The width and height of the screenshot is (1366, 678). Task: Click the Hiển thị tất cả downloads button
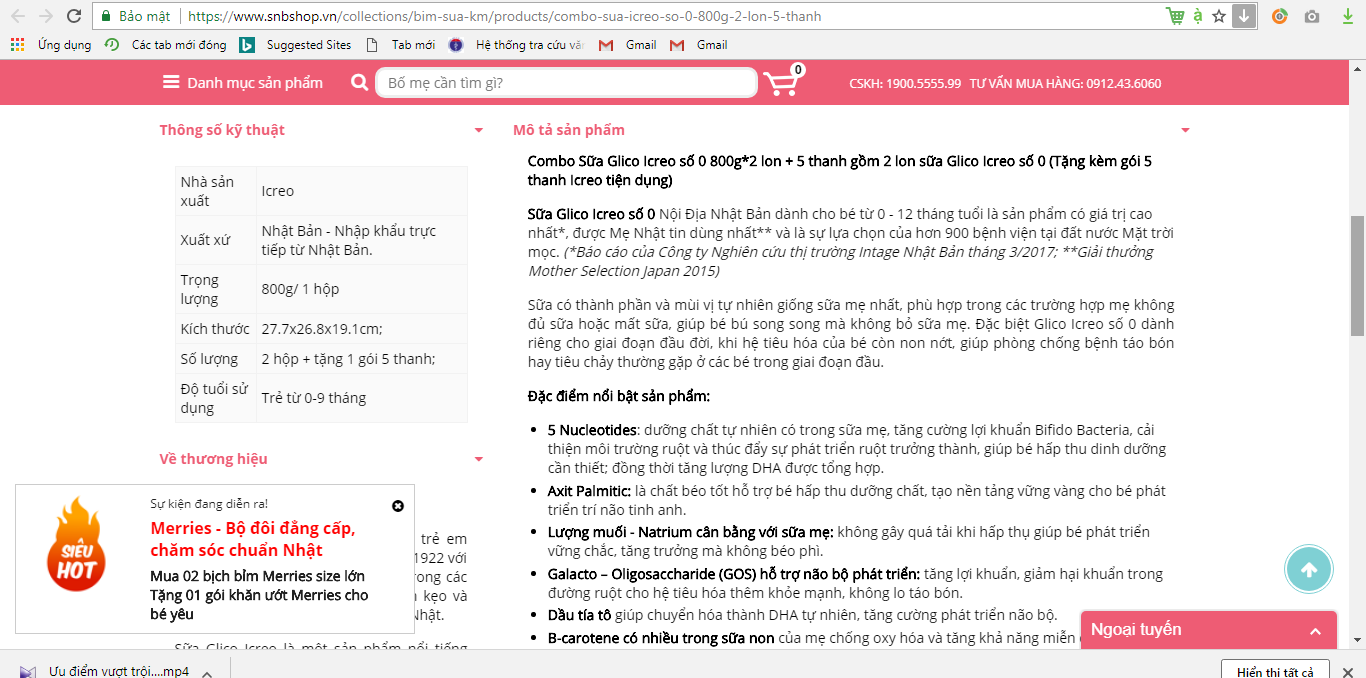[x=1274, y=671]
